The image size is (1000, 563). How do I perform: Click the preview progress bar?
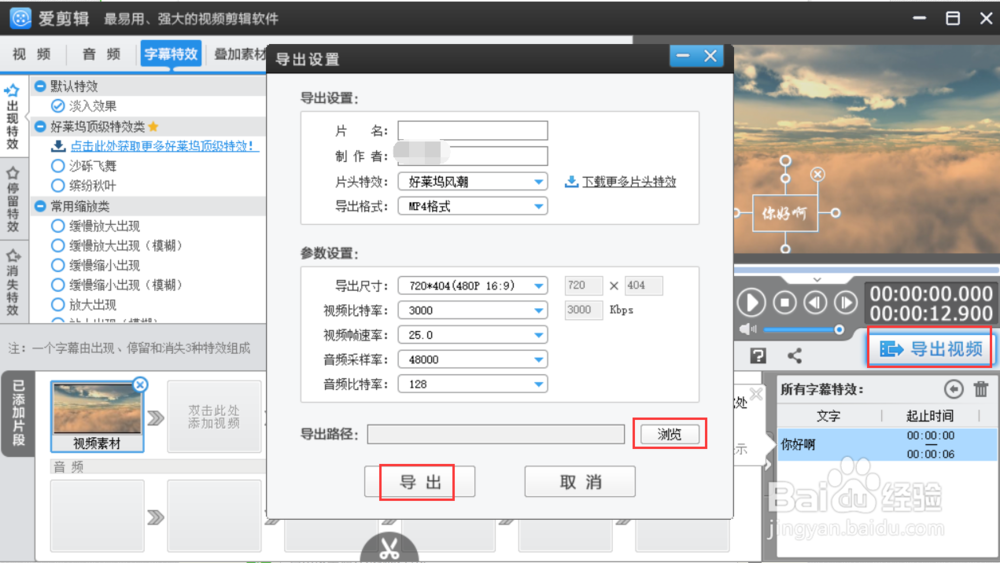[866, 270]
